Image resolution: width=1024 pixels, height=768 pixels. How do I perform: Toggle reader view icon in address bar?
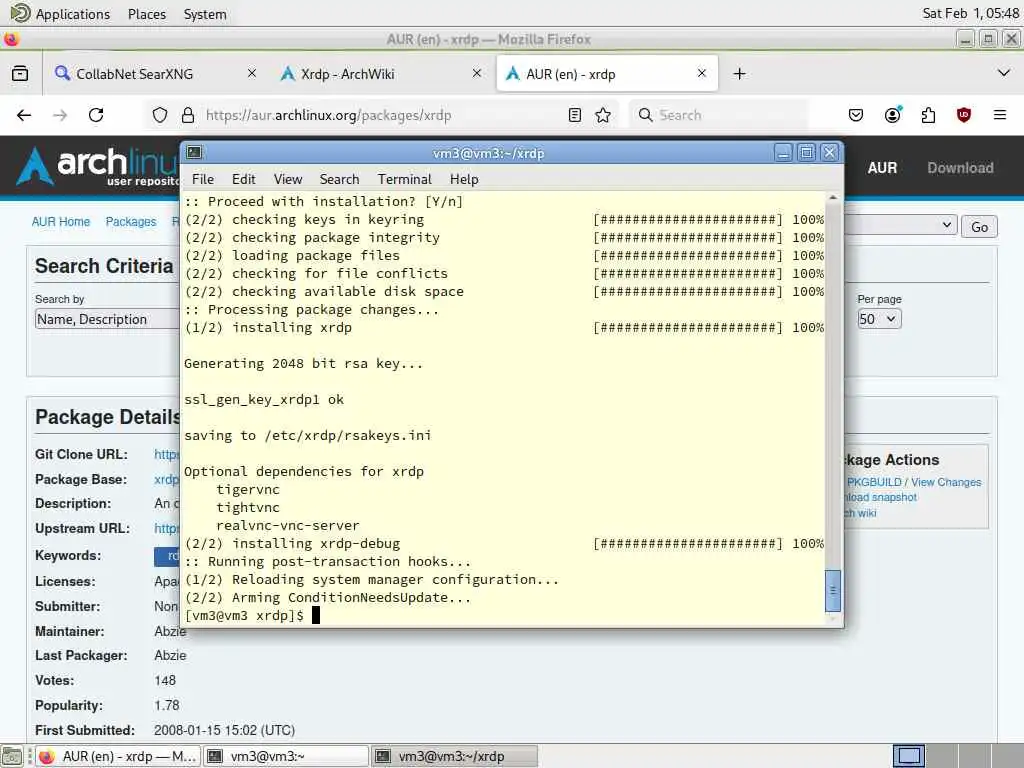[x=575, y=116]
